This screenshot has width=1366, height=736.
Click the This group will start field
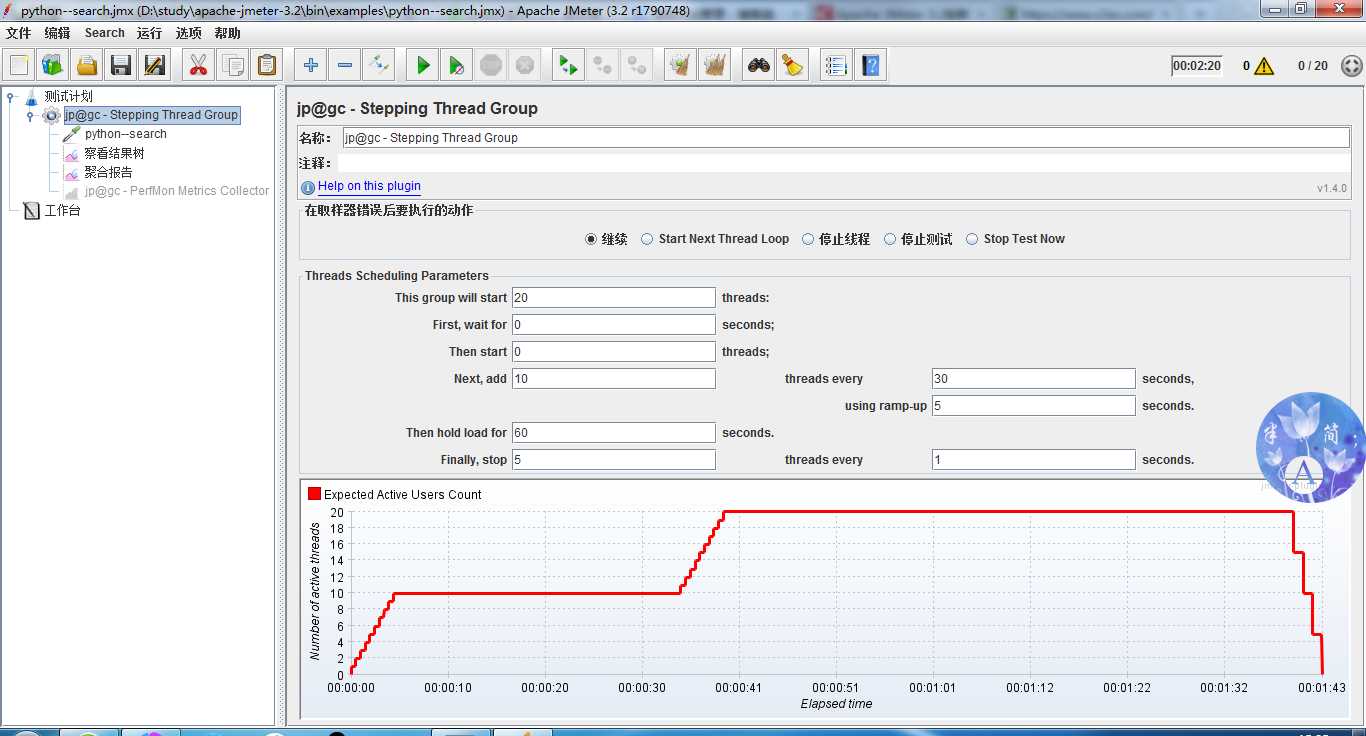coord(614,298)
